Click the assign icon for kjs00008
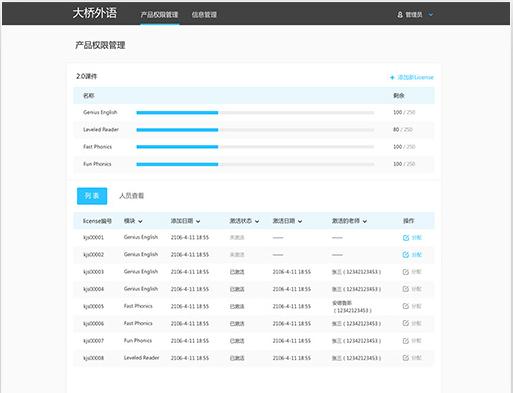 click(x=406, y=358)
